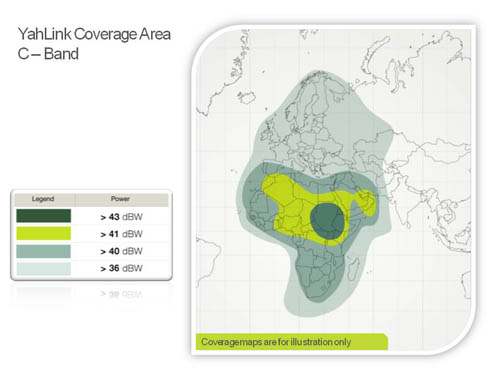Click the 'YahLink Coverage Area' title text

click(x=94, y=34)
